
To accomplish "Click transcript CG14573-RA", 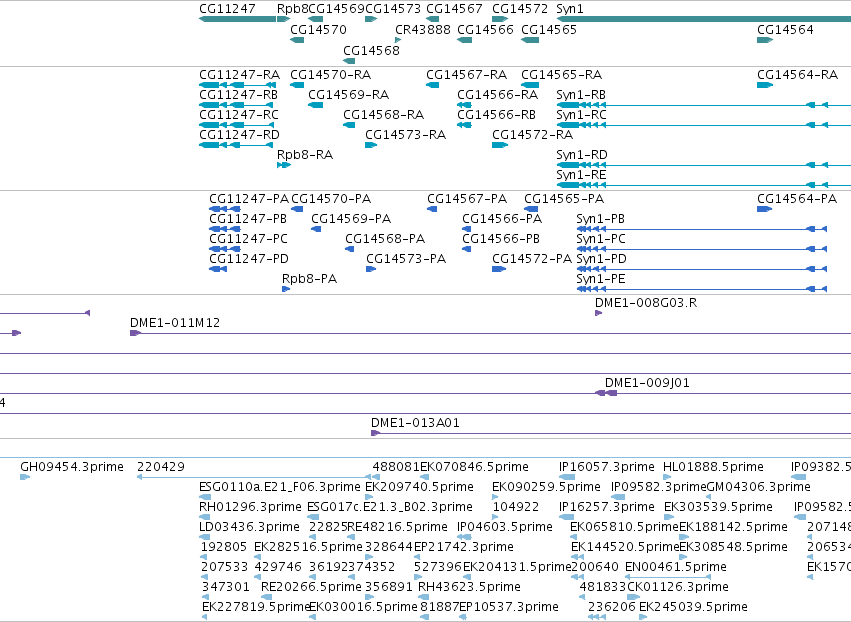I will click(405, 135).
